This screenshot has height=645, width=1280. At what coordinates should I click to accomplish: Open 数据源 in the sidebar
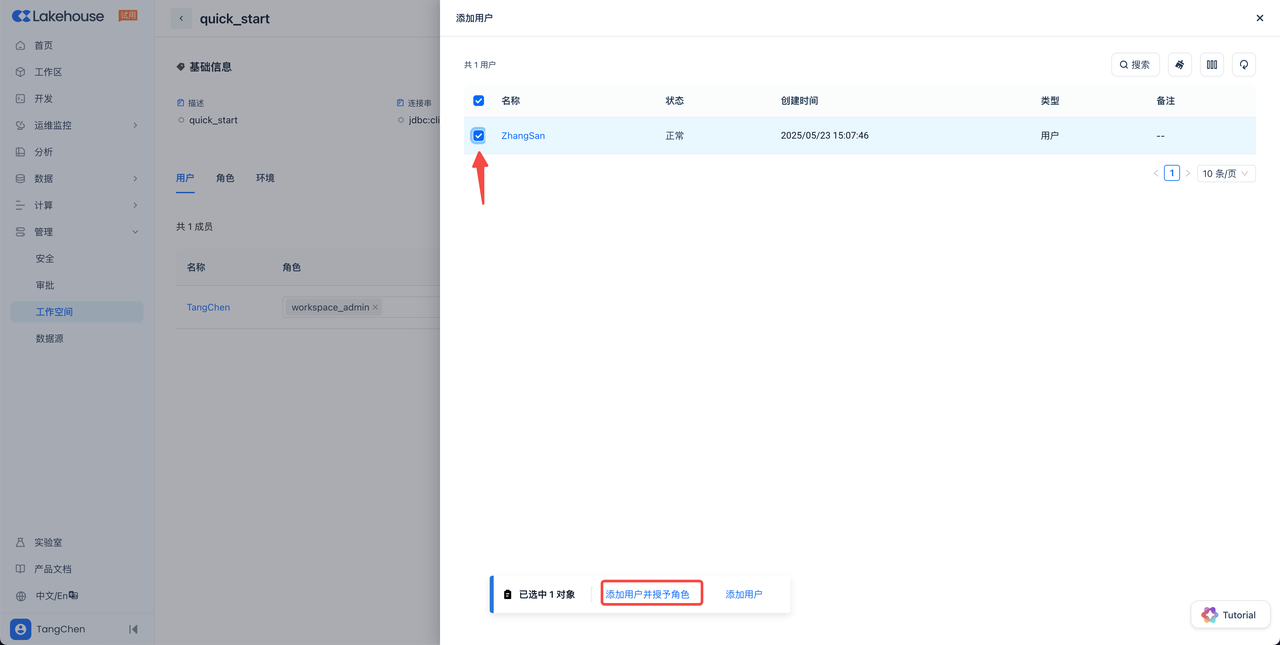[x=50, y=339]
